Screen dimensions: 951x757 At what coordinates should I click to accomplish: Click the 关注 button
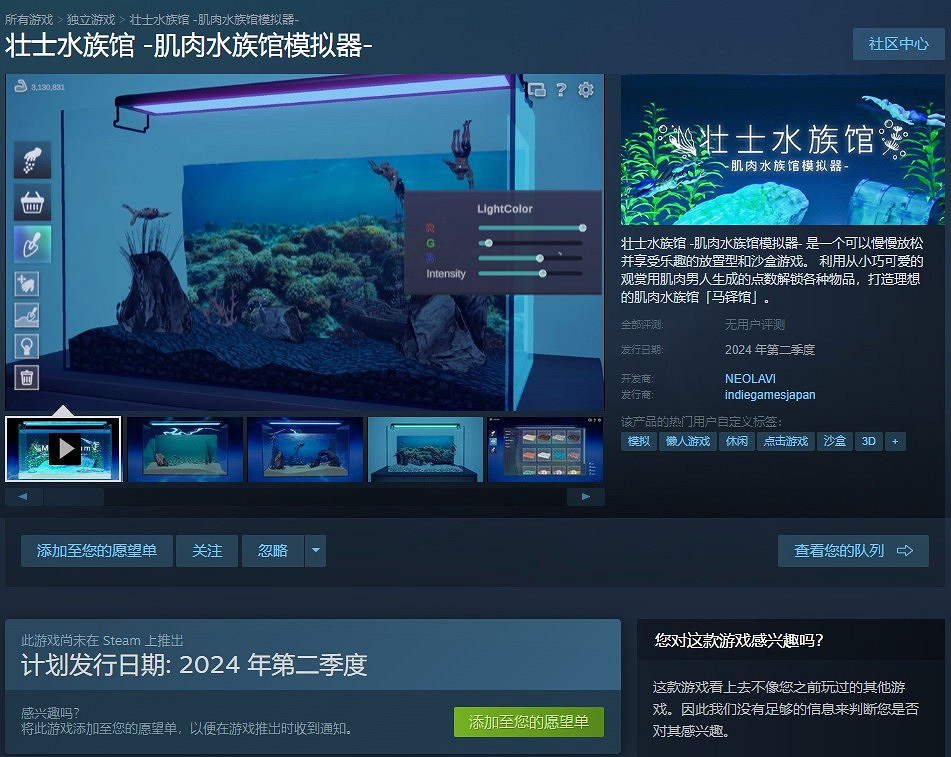pos(207,550)
